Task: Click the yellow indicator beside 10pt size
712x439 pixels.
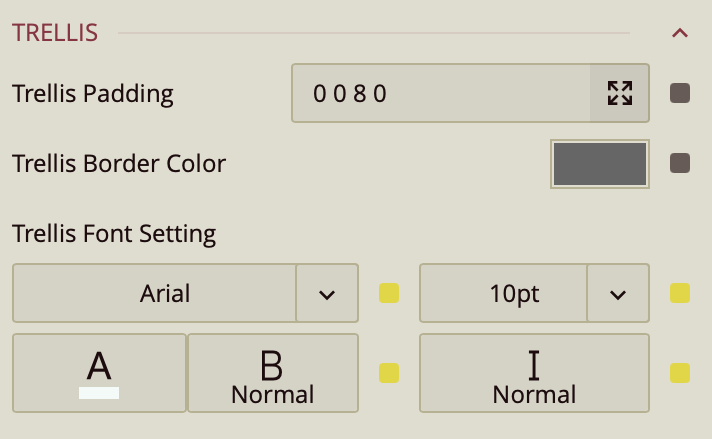Action: point(680,294)
